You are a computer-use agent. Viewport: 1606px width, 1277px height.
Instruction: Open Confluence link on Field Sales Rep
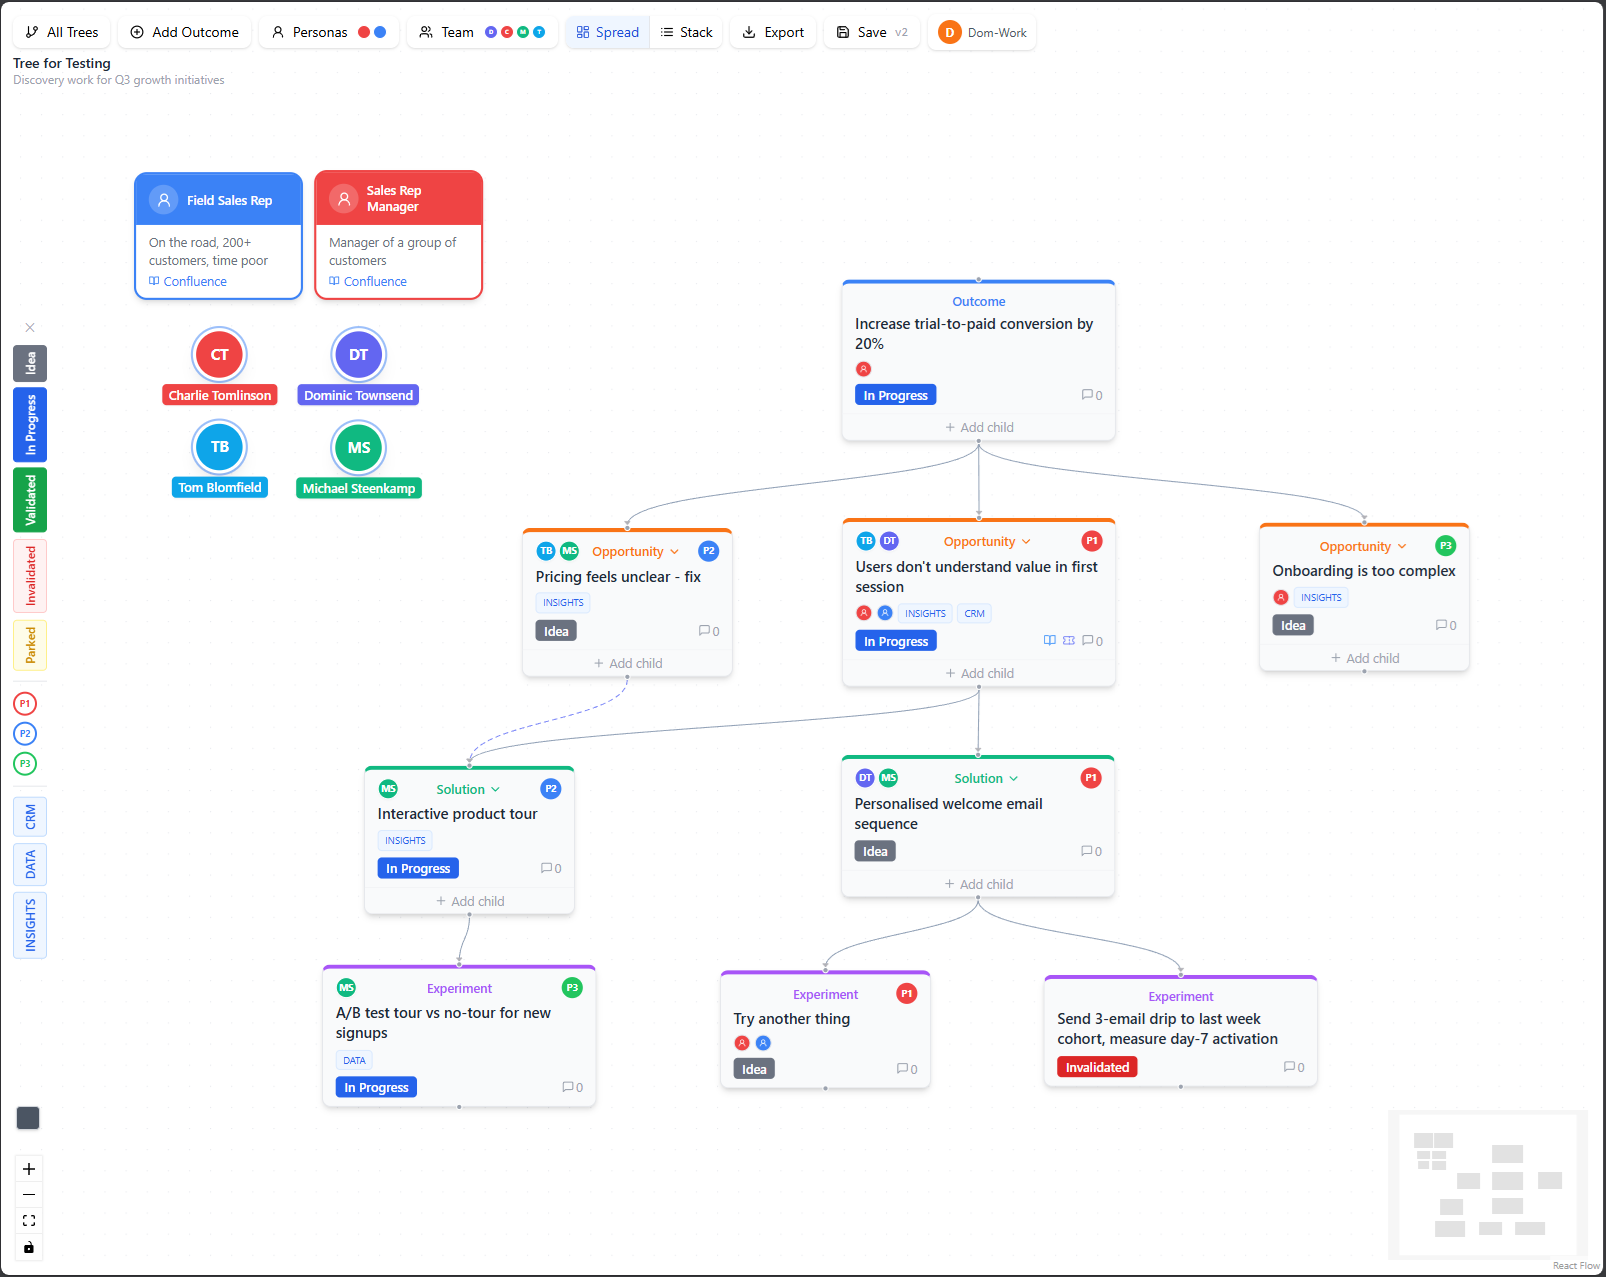click(188, 282)
